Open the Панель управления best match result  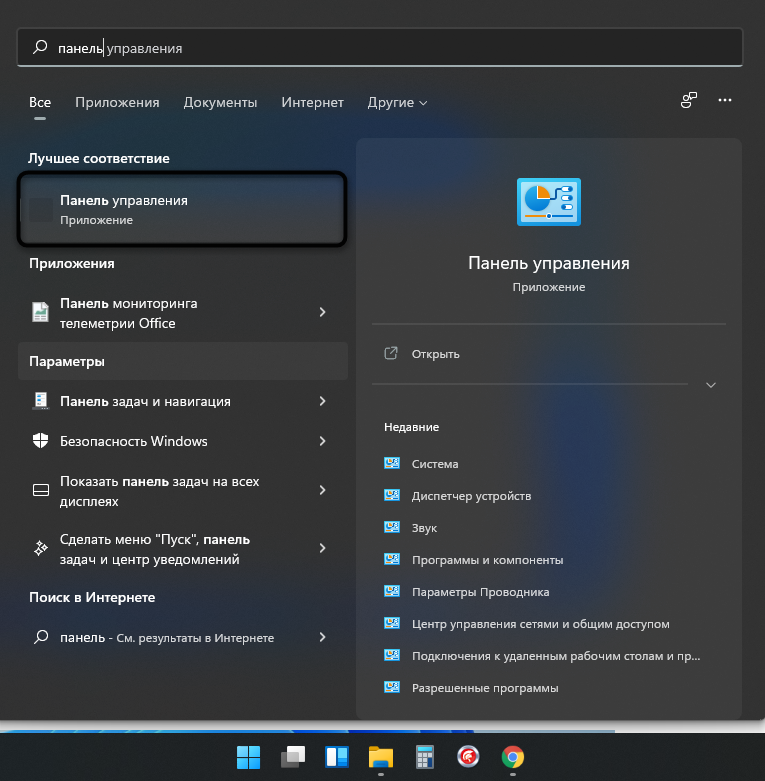point(182,209)
